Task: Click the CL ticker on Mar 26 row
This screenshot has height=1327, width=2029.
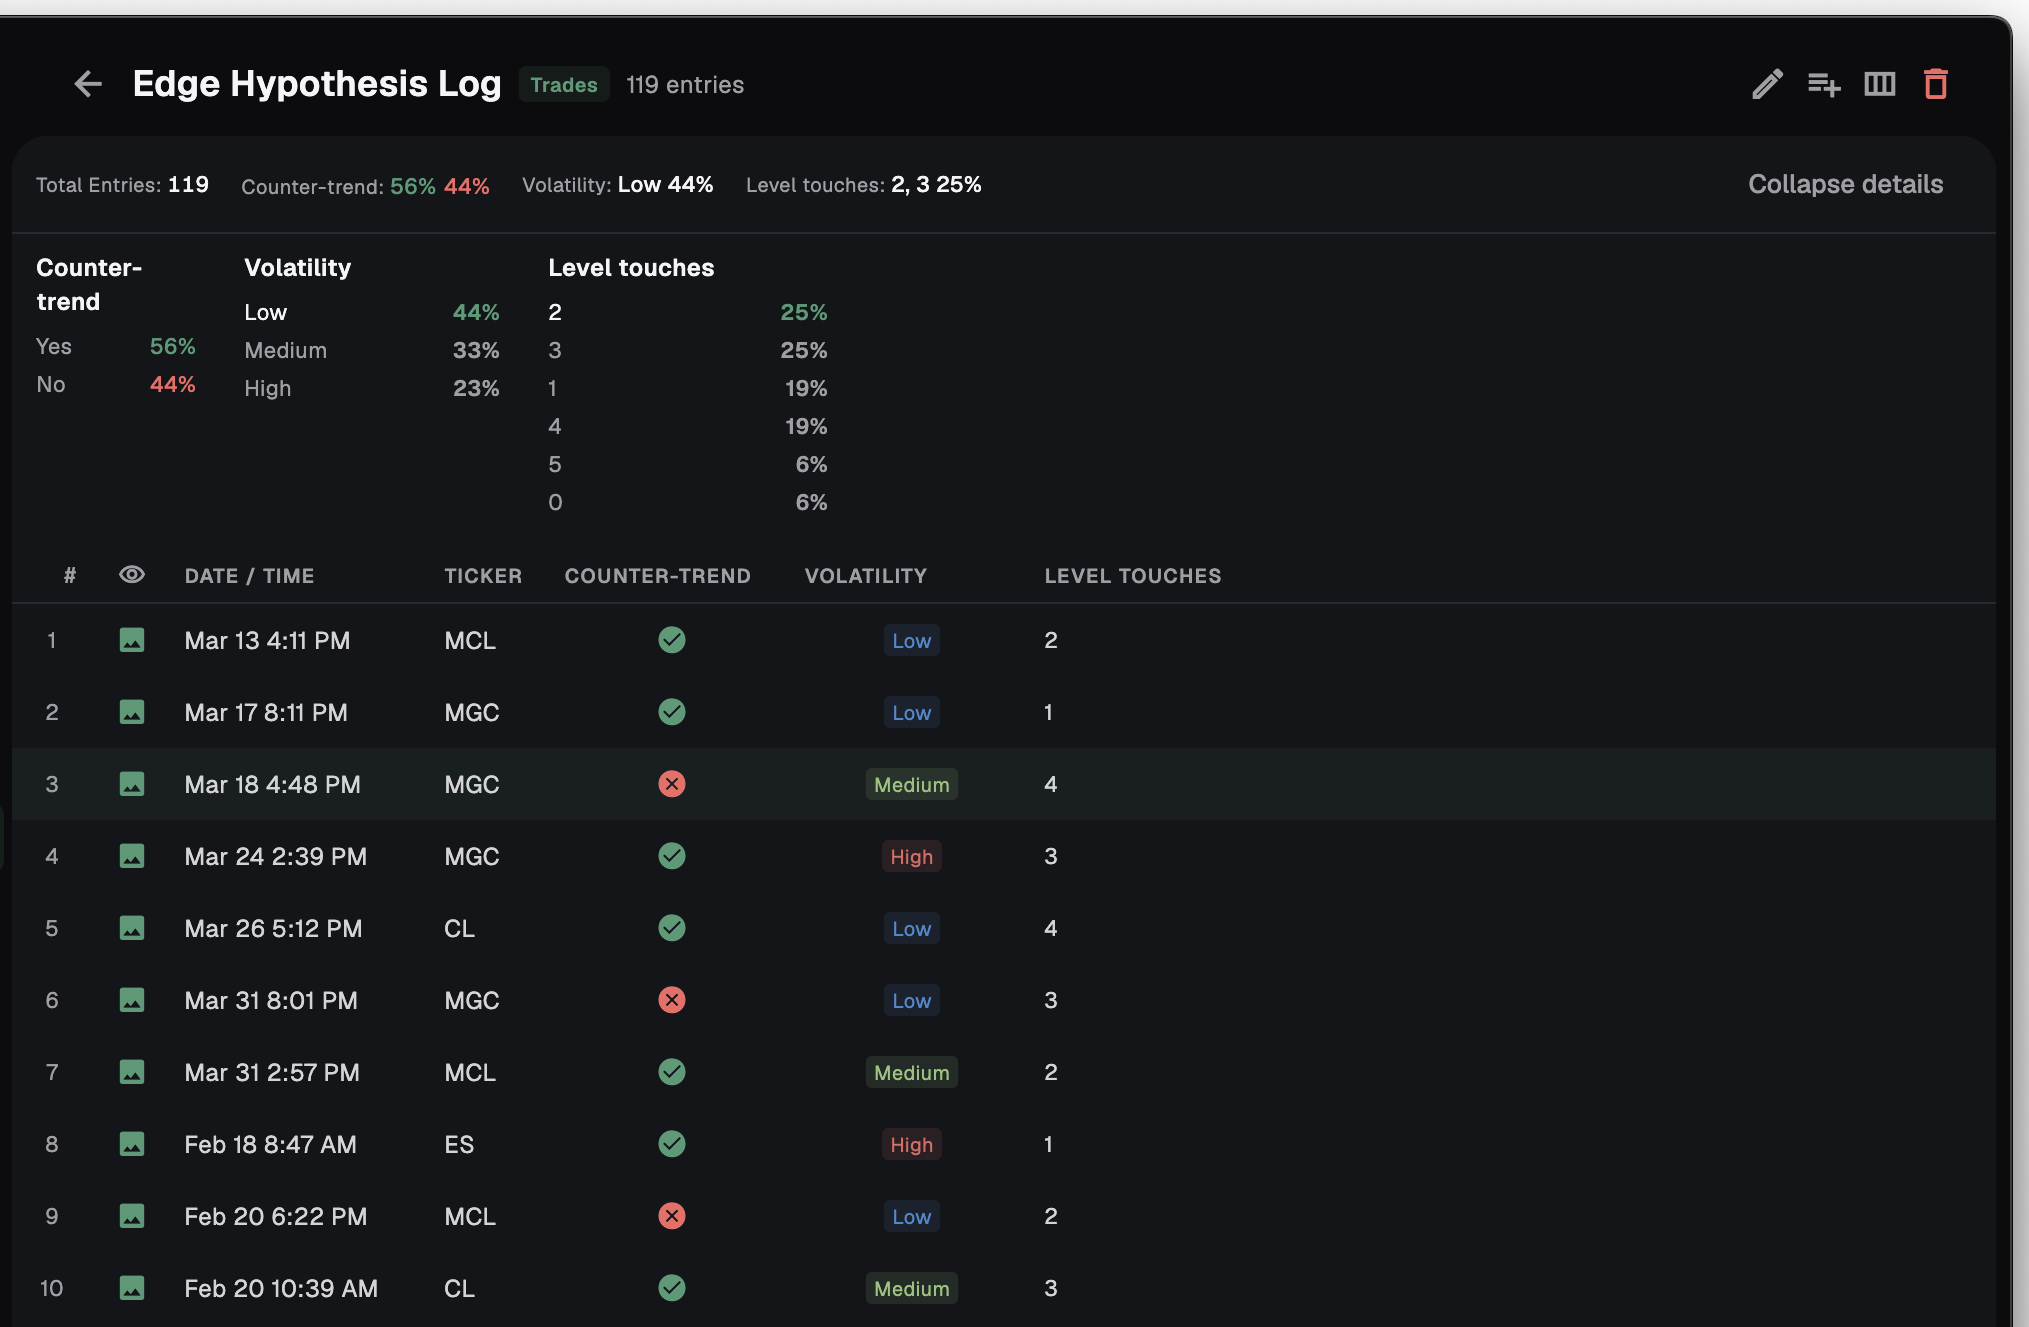Action: pyautogui.click(x=459, y=929)
